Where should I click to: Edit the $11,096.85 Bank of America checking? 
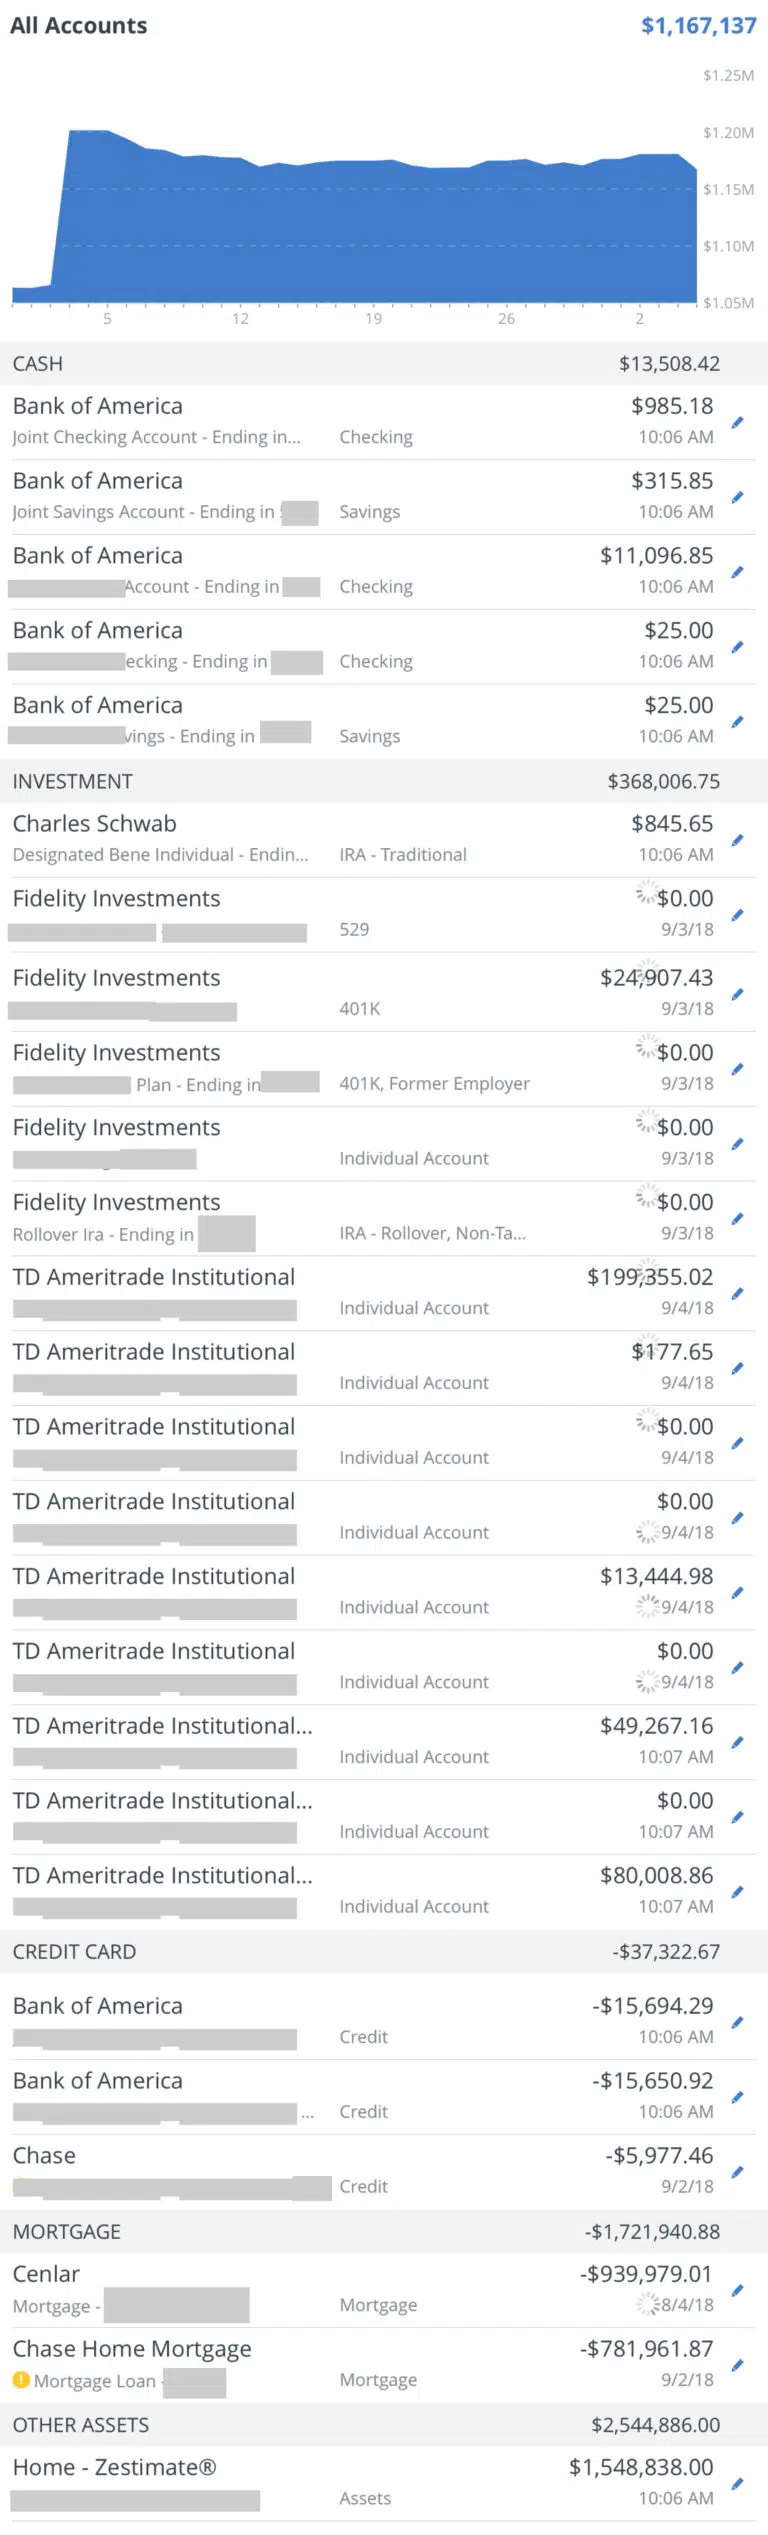click(737, 572)
